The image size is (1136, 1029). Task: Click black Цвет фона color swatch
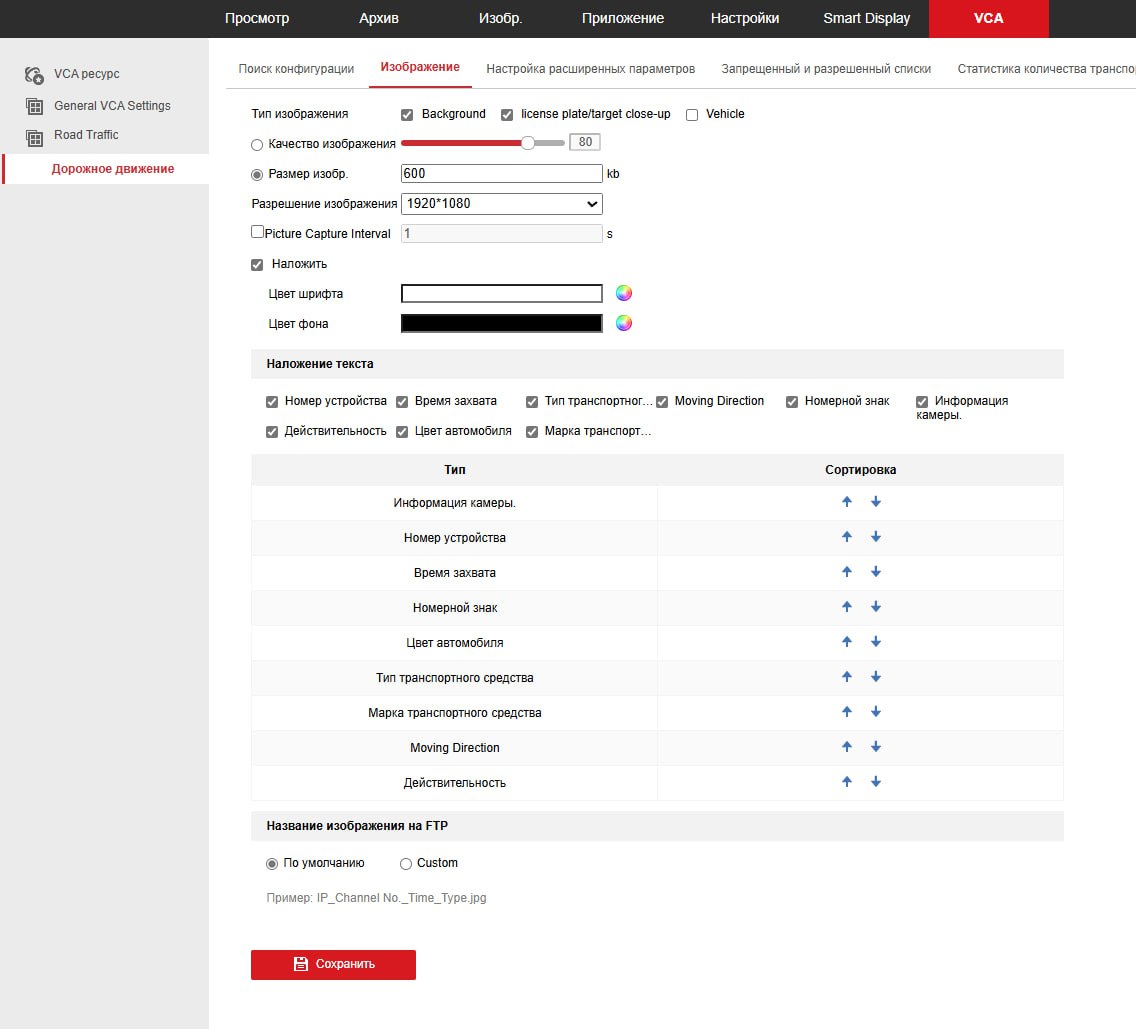click(501, 323)
